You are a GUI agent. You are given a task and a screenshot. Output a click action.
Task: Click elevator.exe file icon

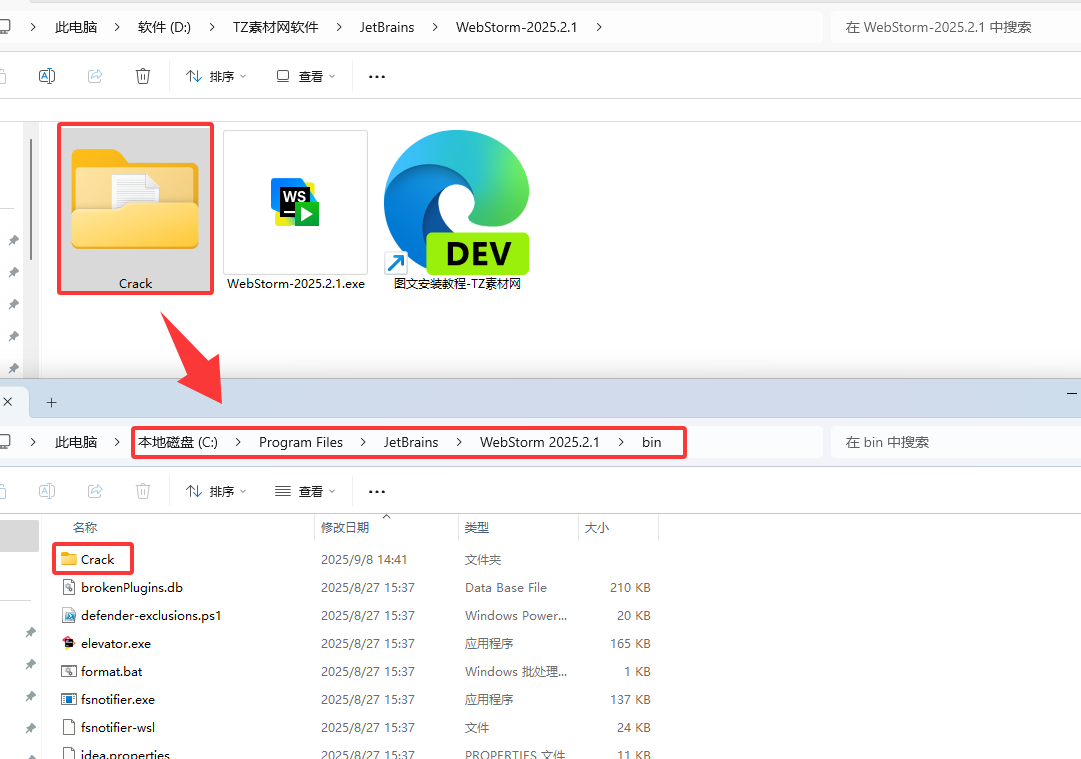click(68, 643)
